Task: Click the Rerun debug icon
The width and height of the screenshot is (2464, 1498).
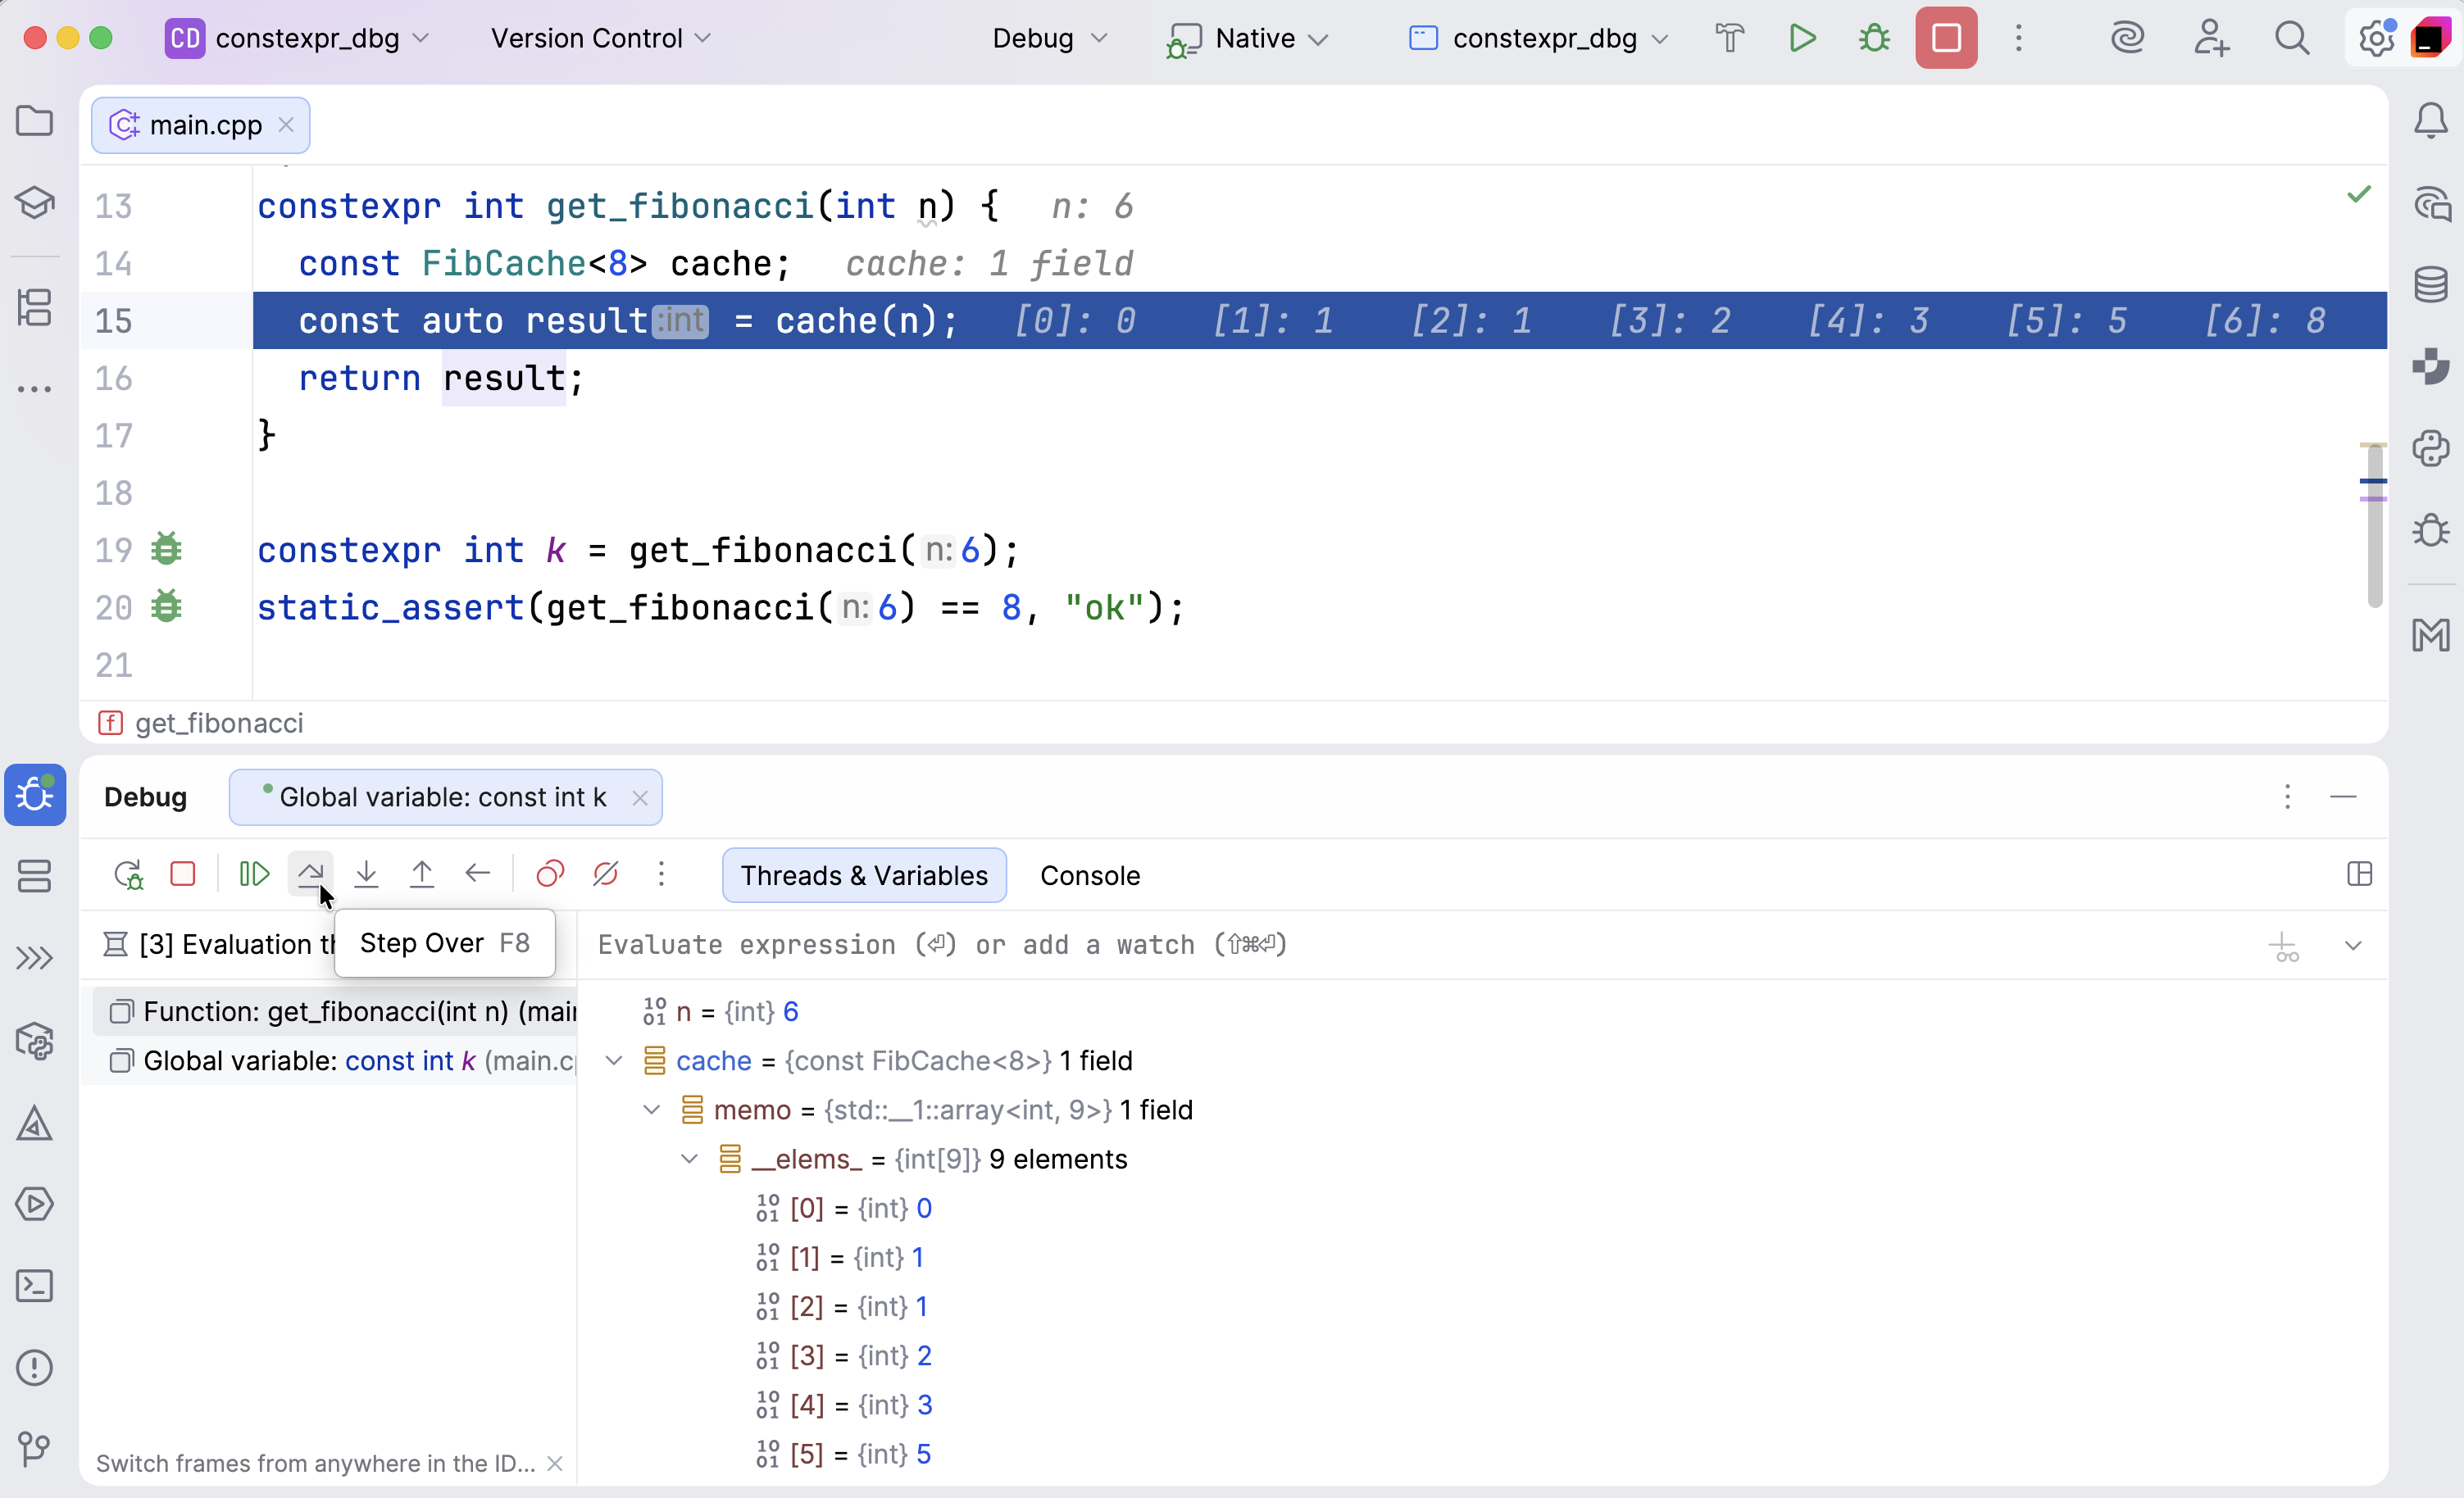Action: [128, 875]
